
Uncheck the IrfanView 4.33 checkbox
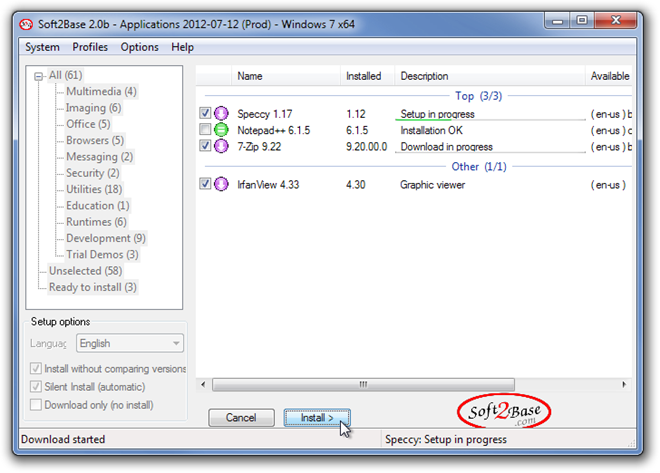tap(205, 183)
